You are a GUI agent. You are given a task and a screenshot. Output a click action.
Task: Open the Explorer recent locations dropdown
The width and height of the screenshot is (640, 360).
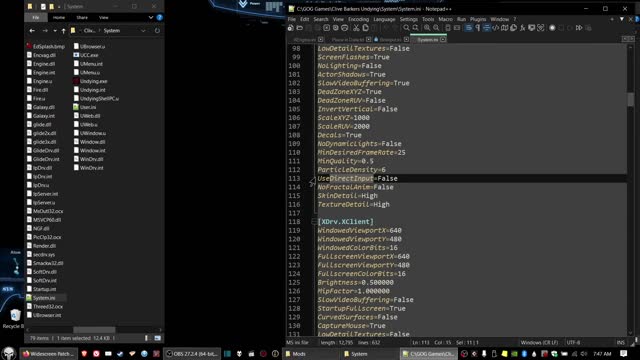(55, 31)
